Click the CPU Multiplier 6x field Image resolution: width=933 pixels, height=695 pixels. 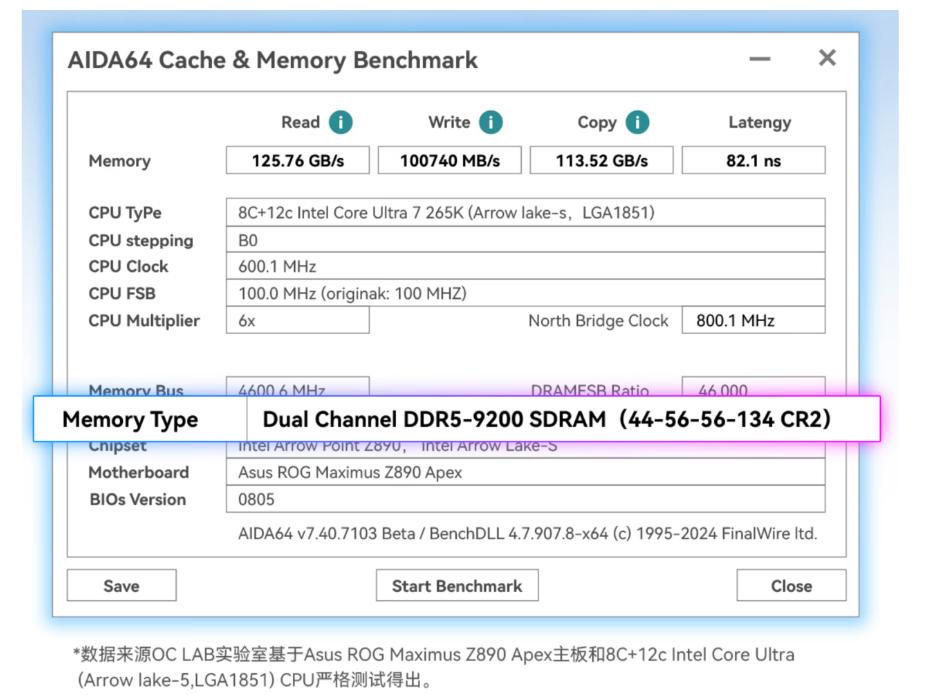click(x=298, y=321)
